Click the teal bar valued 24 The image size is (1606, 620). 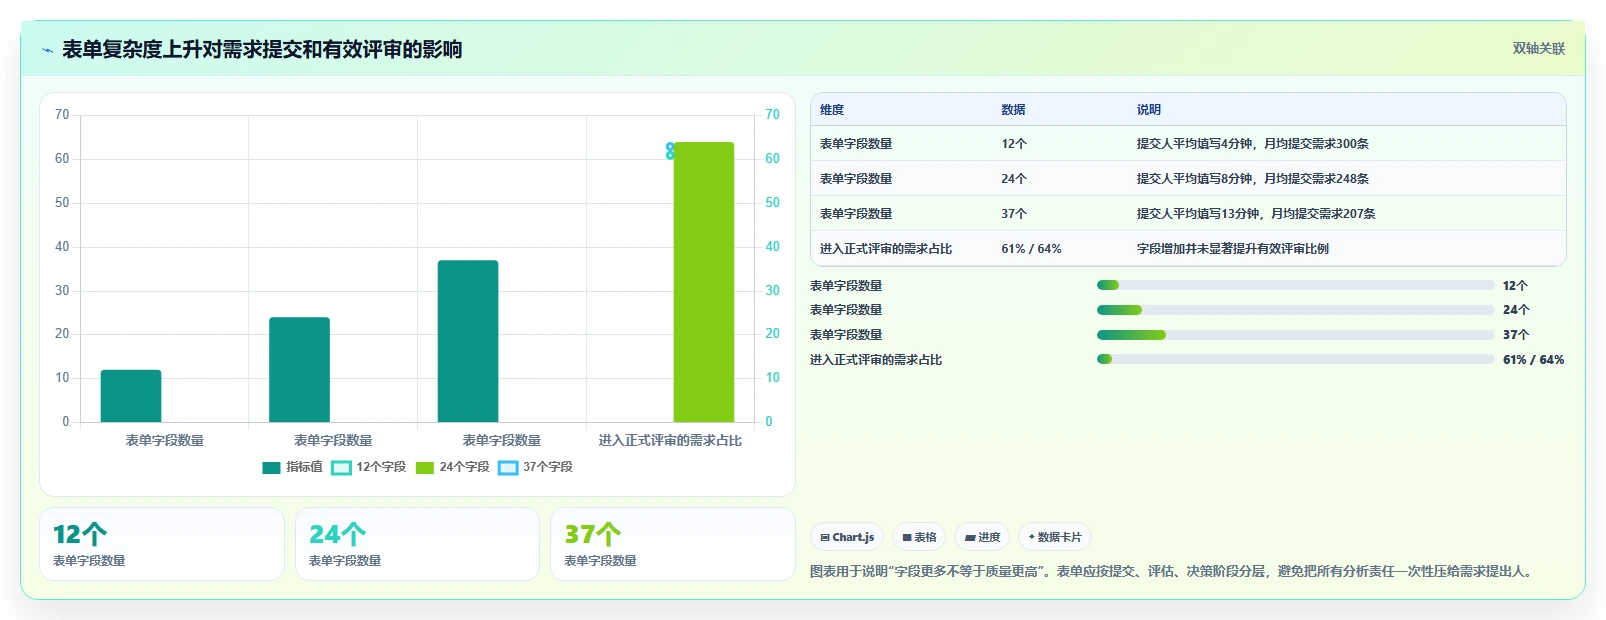click(x=299, y=370)
